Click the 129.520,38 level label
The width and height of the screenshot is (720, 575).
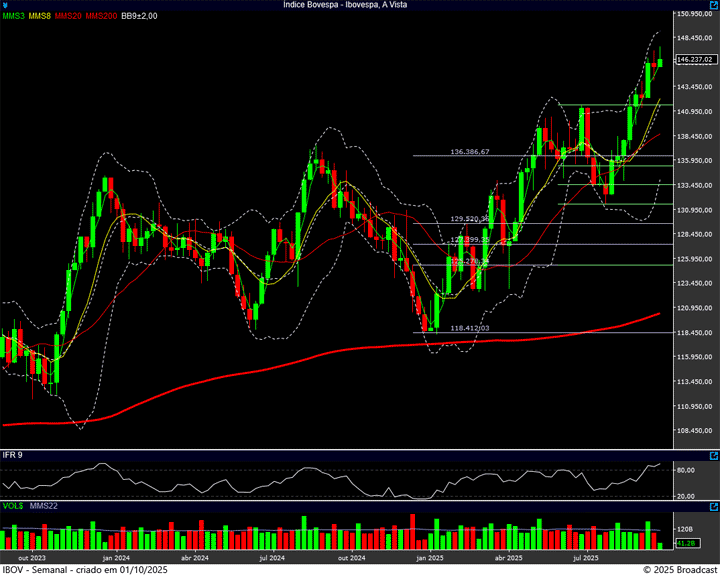point(470,219)
